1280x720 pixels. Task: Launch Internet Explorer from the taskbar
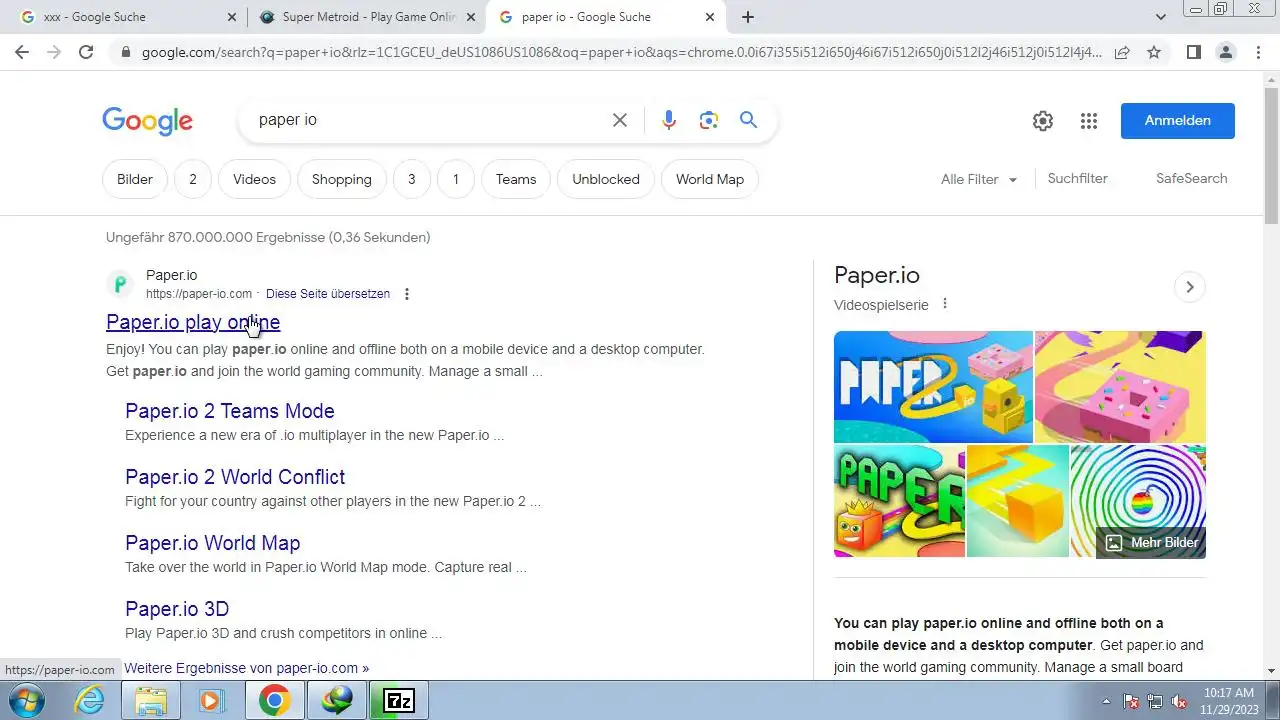click(x=90, y=700)
